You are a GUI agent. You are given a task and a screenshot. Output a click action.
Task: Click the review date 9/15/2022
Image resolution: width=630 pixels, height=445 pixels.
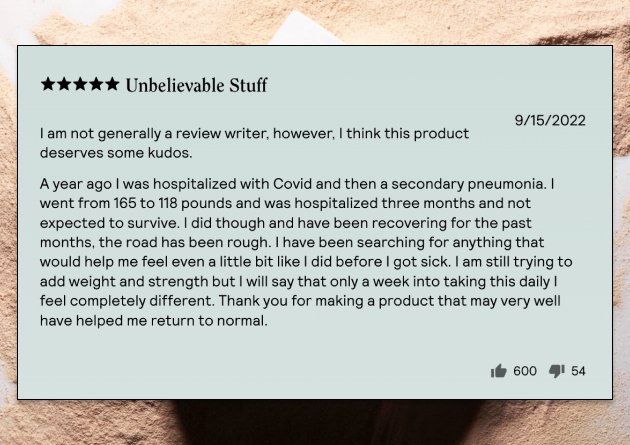pyautogui.click(x=550, y=121)
